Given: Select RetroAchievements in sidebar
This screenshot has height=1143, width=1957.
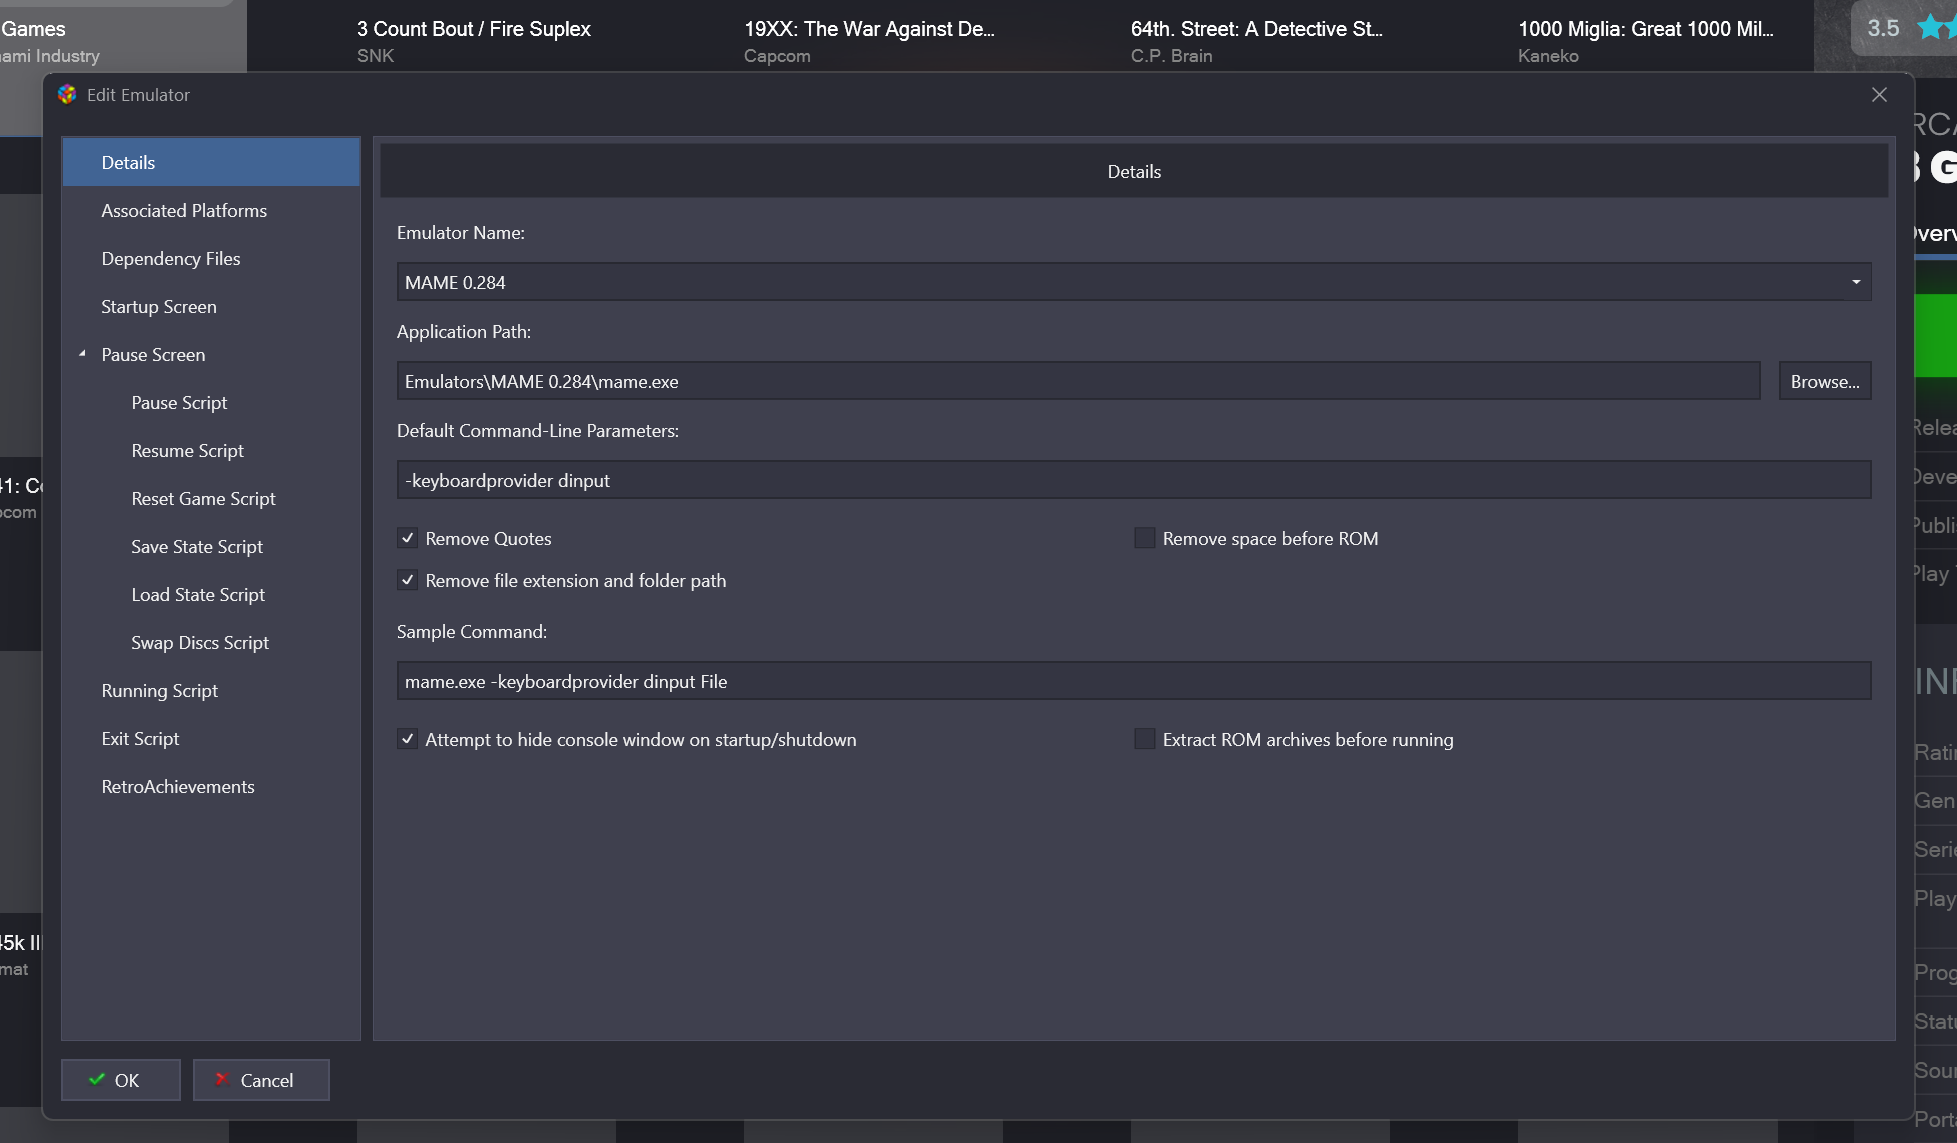Looking at the screenshot, I should 178,787.
